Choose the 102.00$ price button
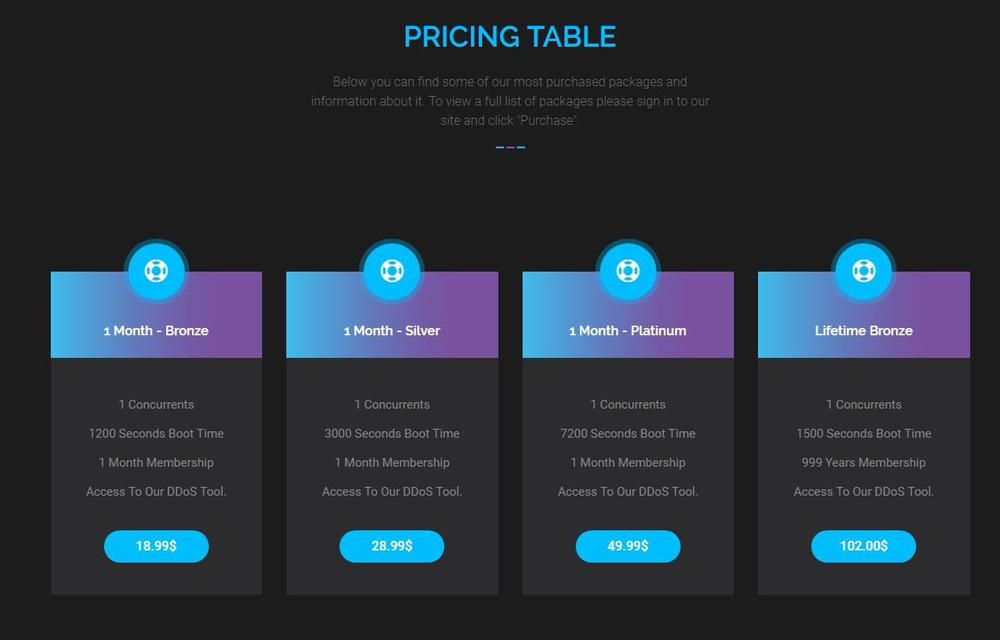The image size is (1000, 640). tap(863, 546)
